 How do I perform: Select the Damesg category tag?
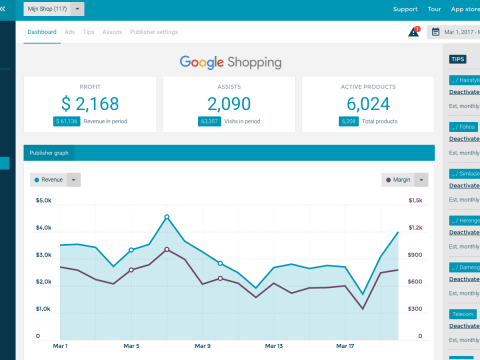coord(465,267)
